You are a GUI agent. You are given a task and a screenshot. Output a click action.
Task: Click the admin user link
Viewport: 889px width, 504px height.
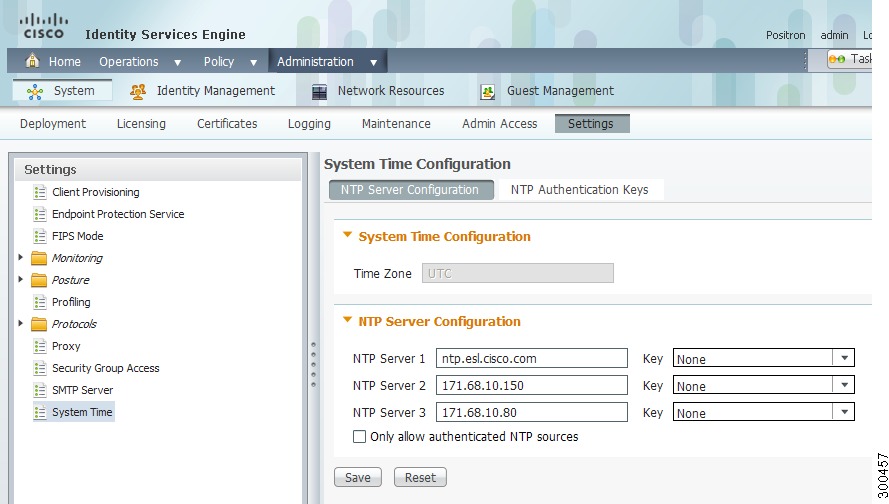[834, 35]
